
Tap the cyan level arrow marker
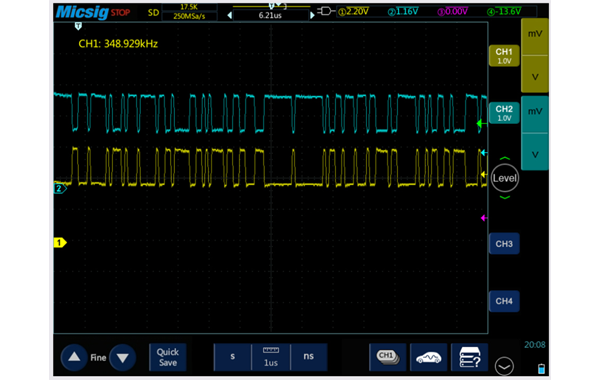[484, 153]
